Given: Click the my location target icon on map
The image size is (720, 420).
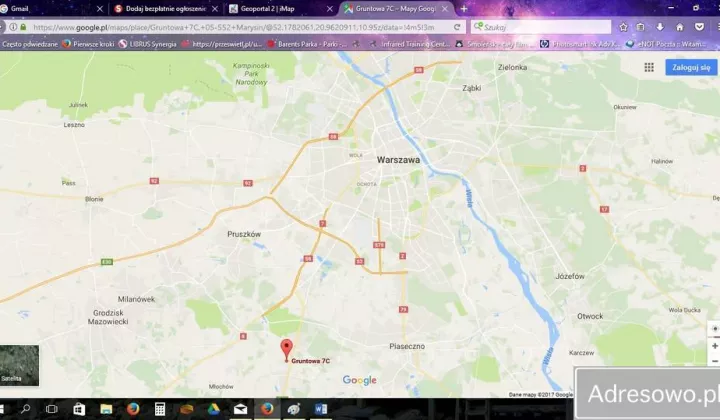Looking at the screenshot, I should (x=714, y=329).
